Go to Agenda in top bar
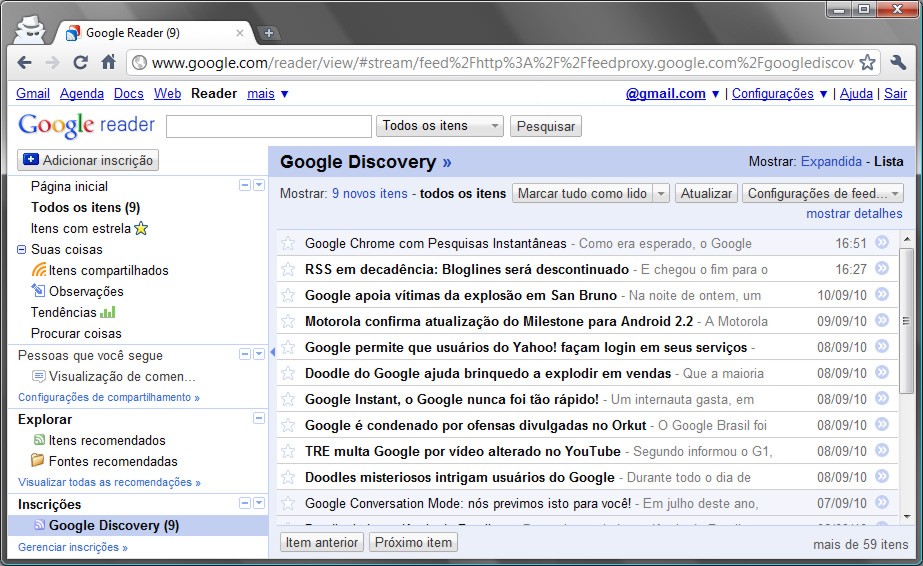 point(82,94)
